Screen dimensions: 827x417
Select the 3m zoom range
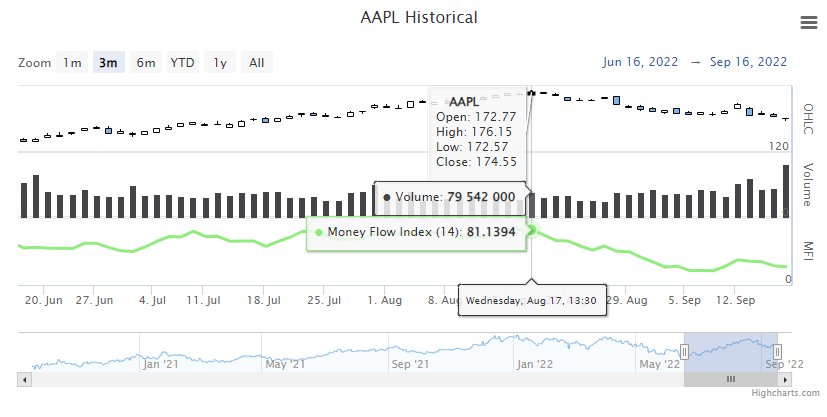pos(107,62)
